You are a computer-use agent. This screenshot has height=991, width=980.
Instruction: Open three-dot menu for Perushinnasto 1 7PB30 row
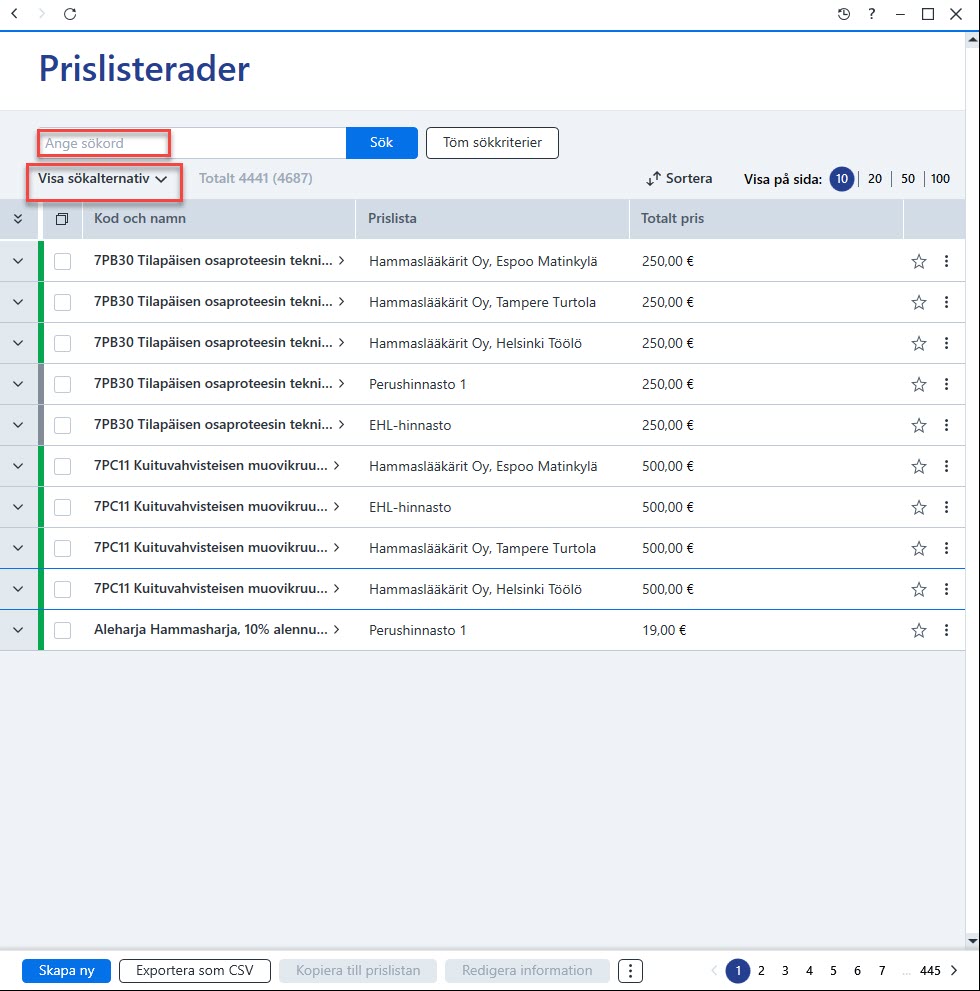pyautogui.click(x=946, y=384)
